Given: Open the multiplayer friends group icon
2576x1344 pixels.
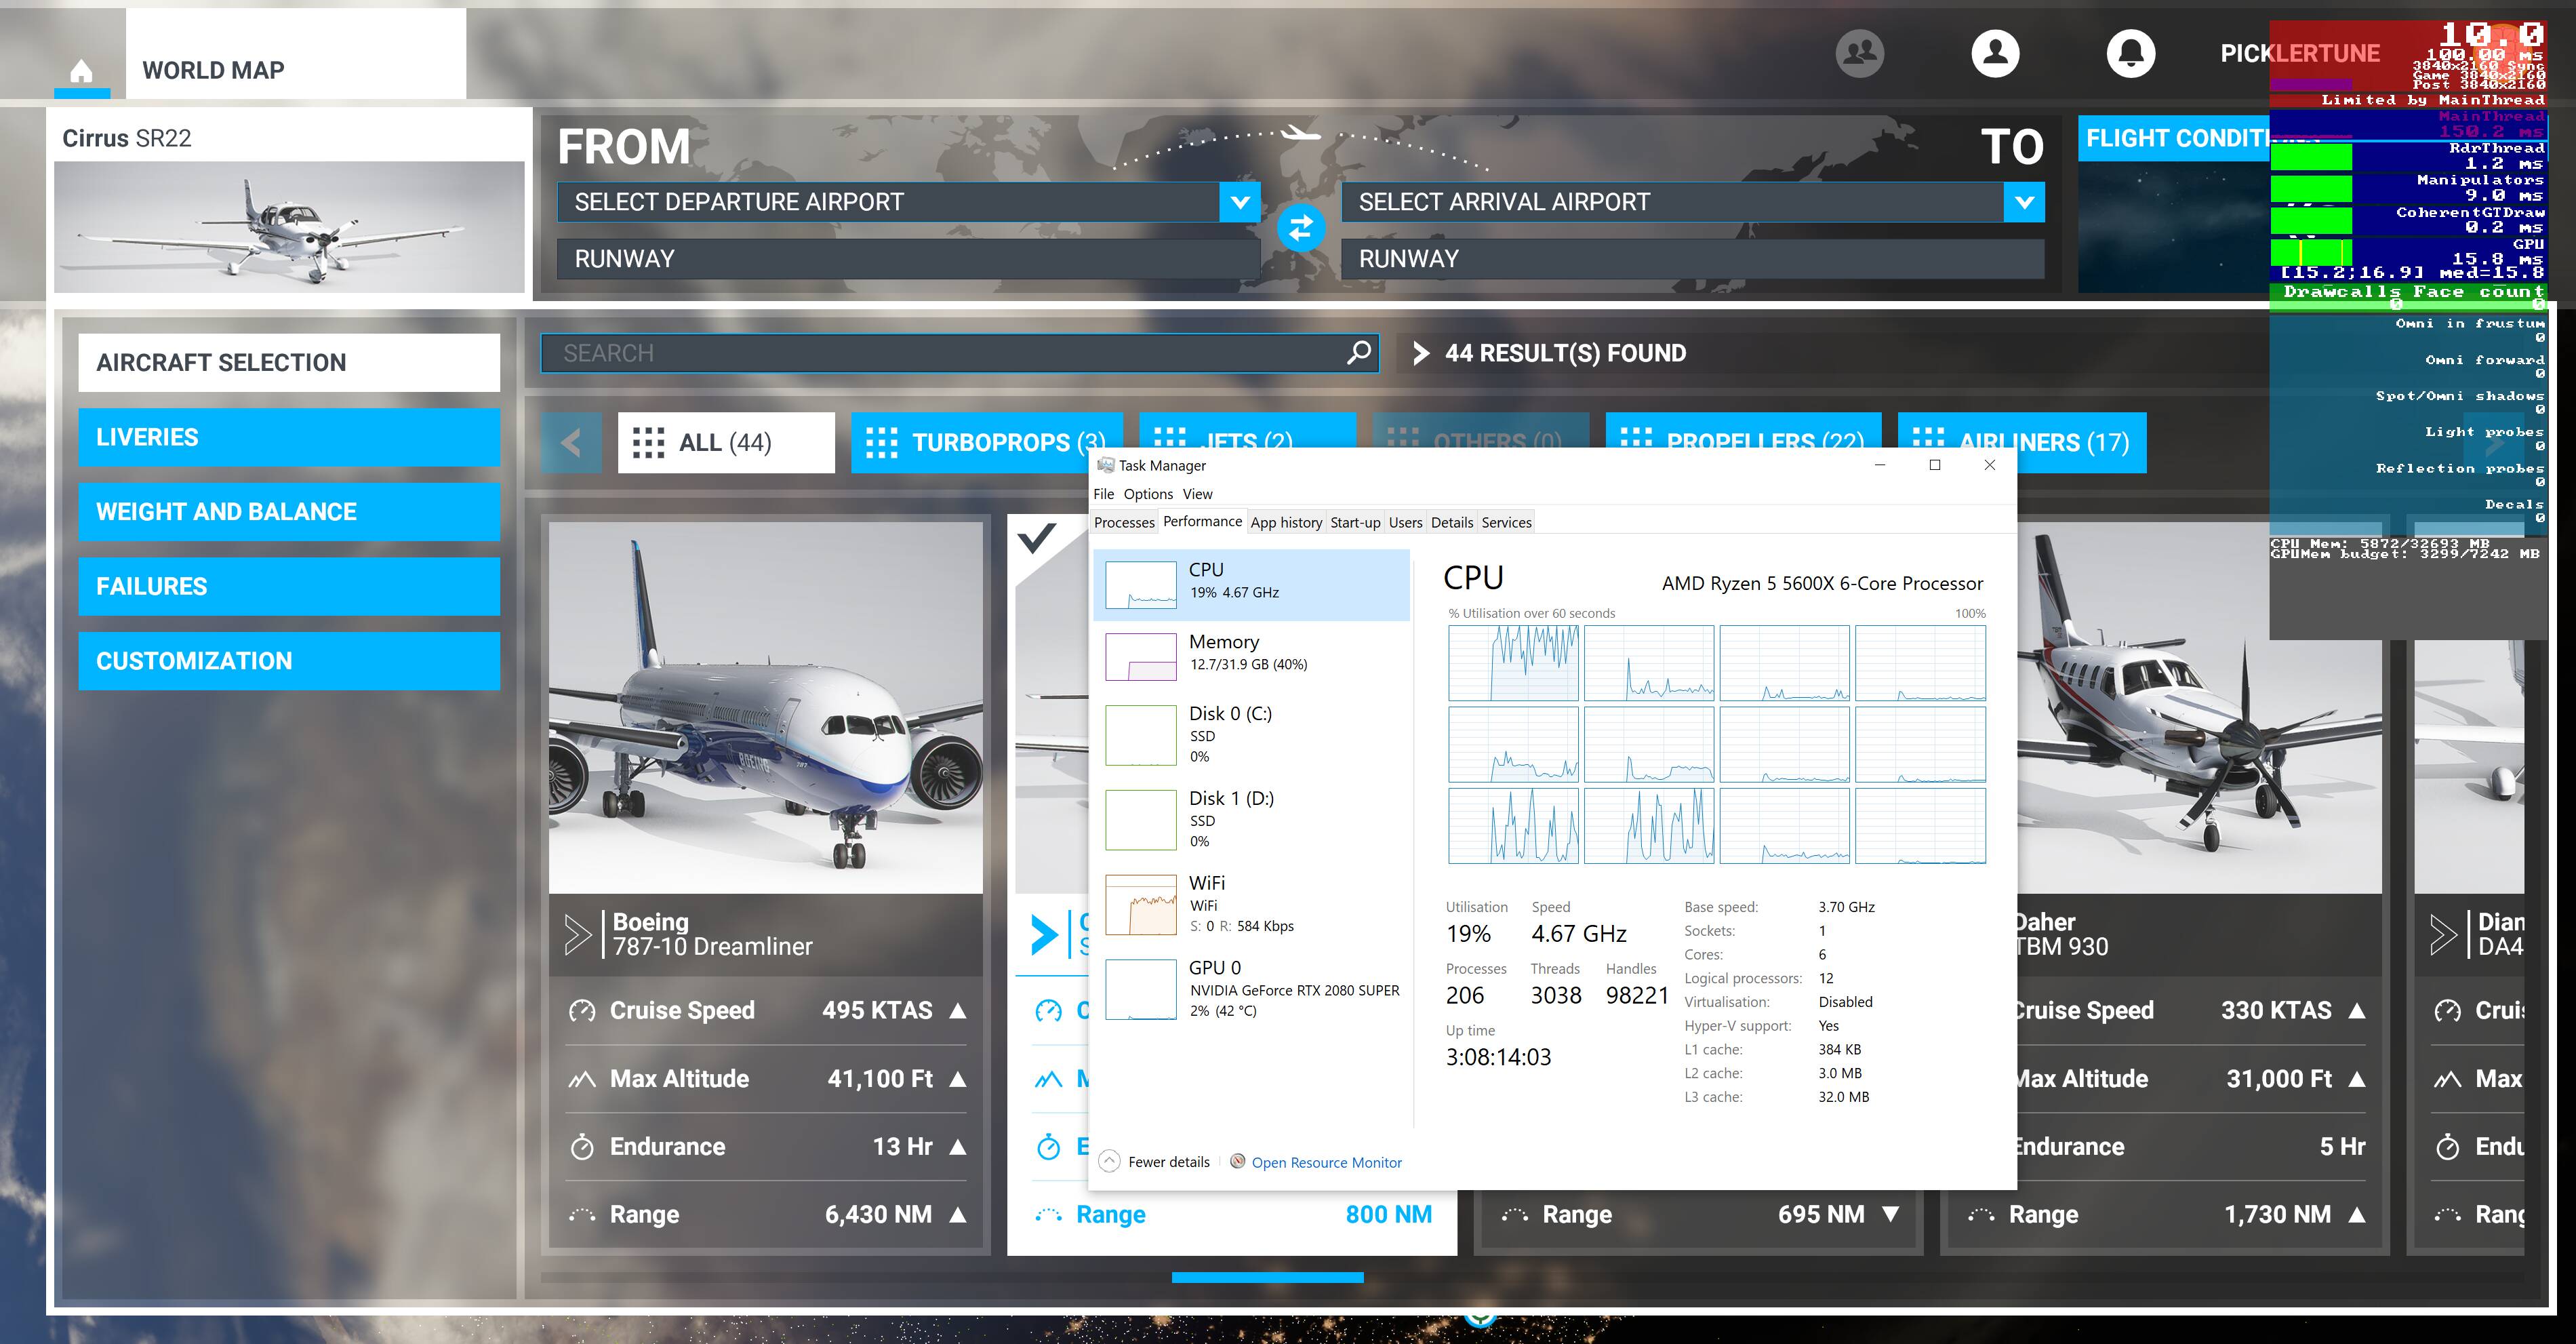Looking at the screenshot, I should click(1860, 53).
